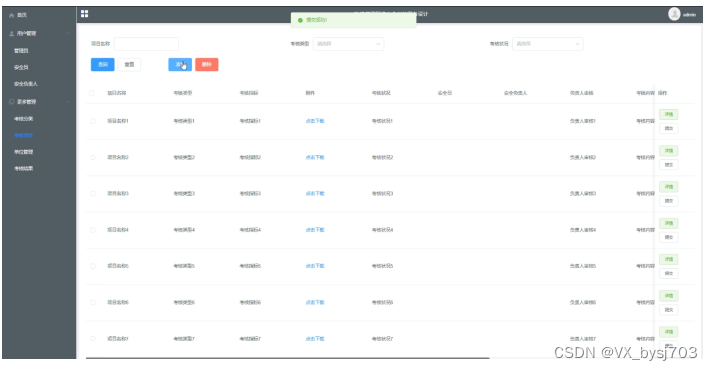Click the admin username in top bar
Image resolution: width=712 pixels, height=370 pixels.
point(689,15)
